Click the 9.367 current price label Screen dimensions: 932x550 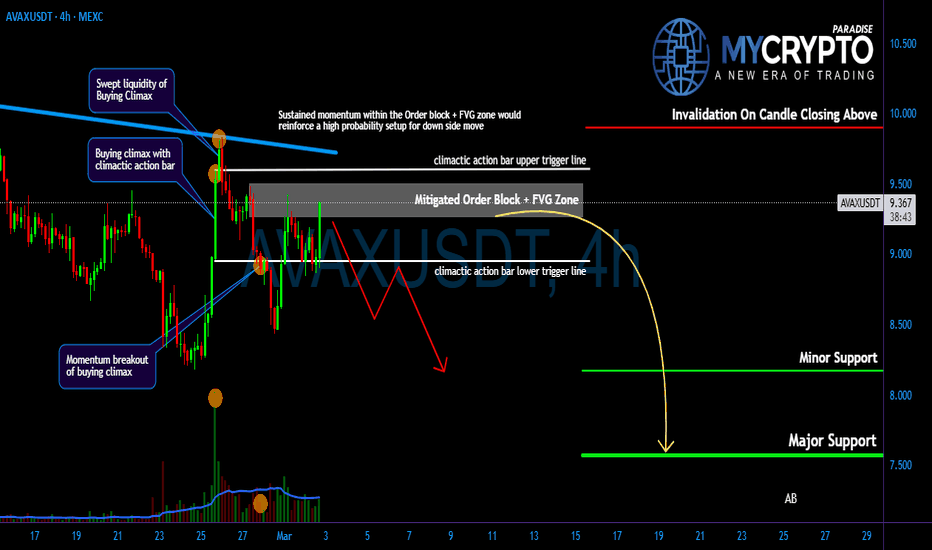click(x=903, y=203)
